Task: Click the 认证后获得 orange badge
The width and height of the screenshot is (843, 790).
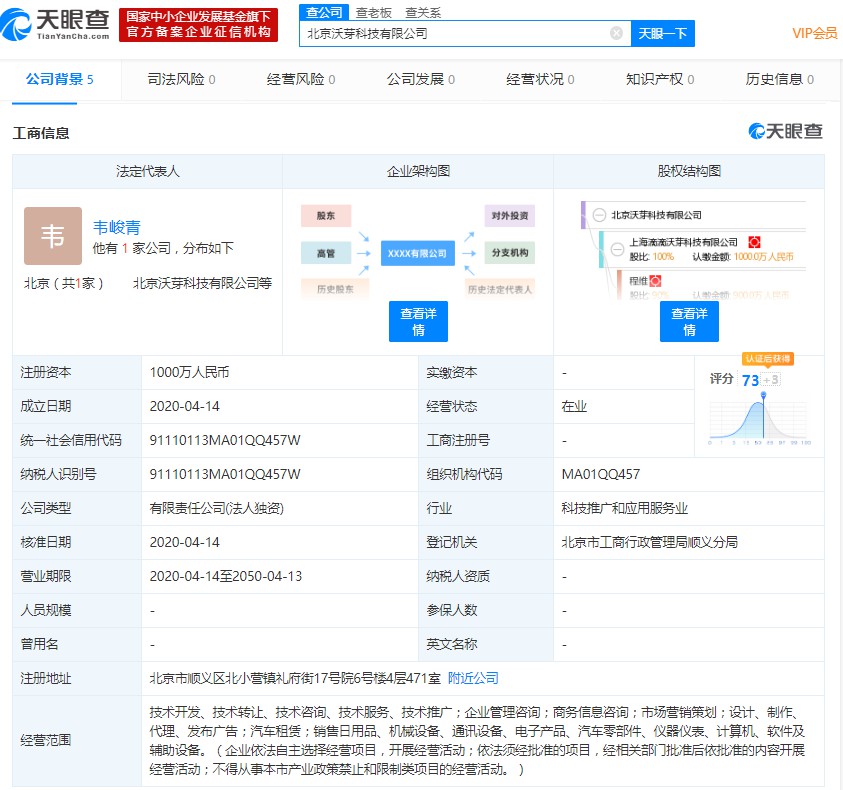Action: point(768,359)
